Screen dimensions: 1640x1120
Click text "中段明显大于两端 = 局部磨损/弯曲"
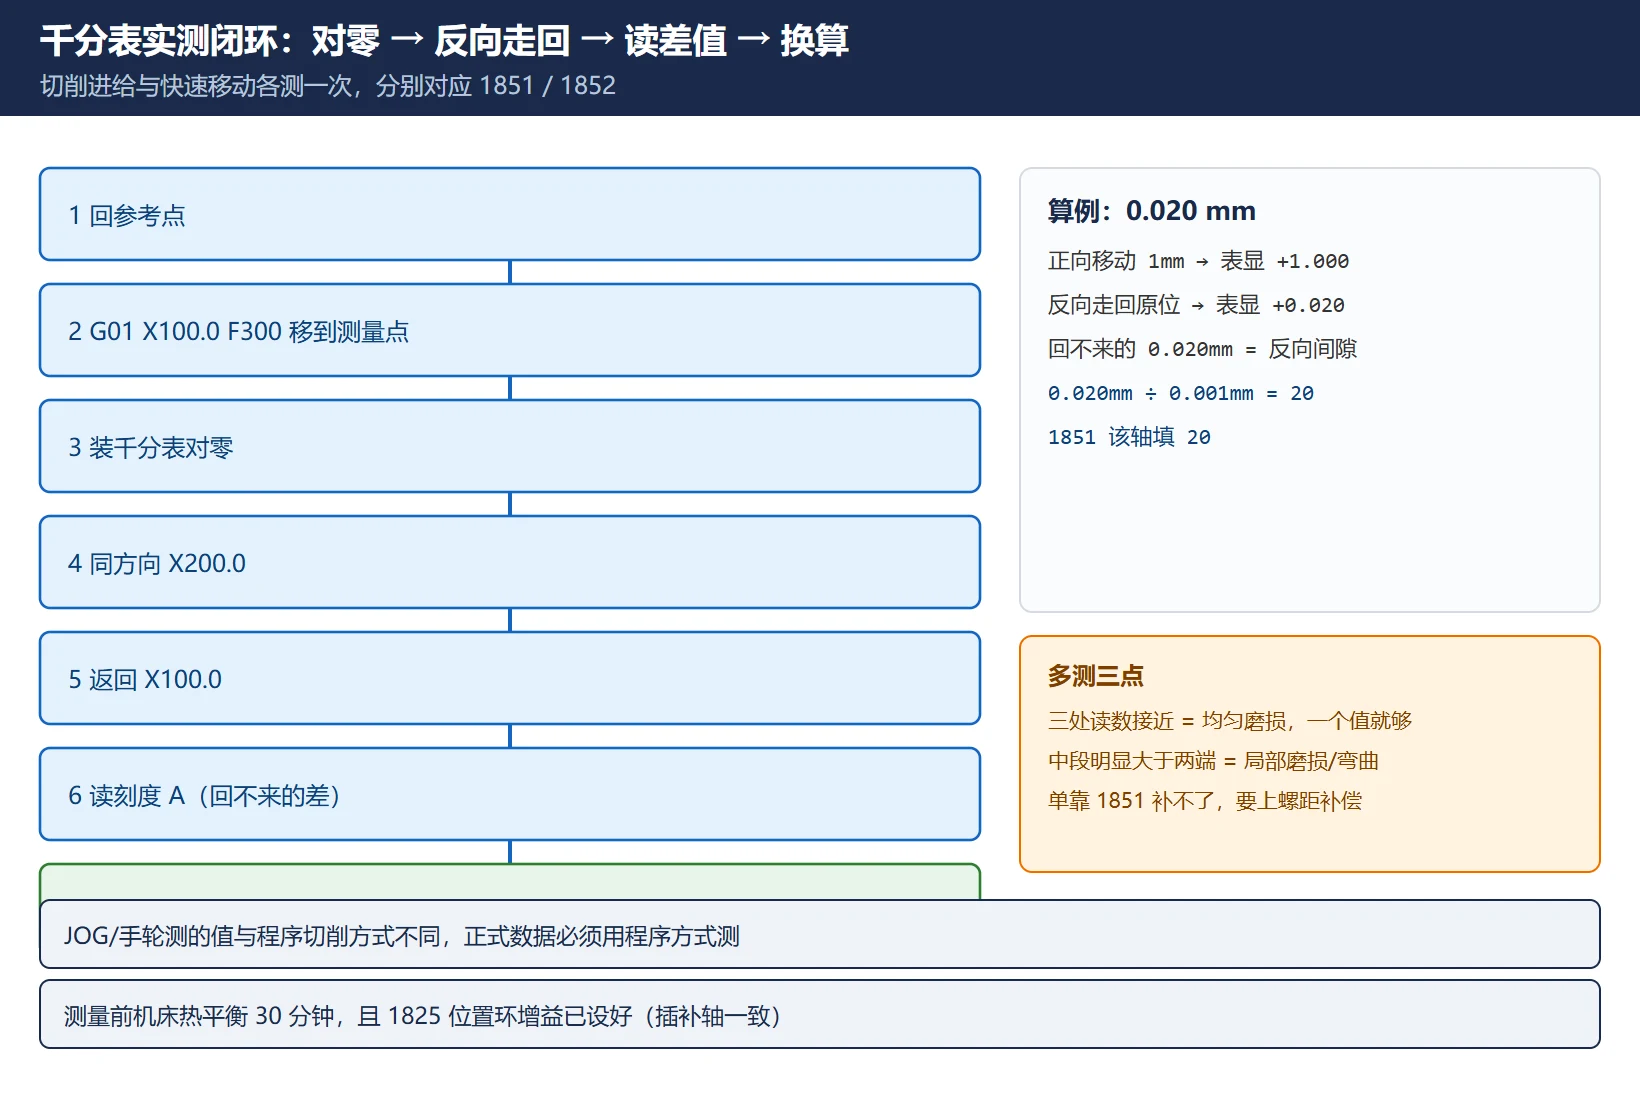[x=1213, y=761]
